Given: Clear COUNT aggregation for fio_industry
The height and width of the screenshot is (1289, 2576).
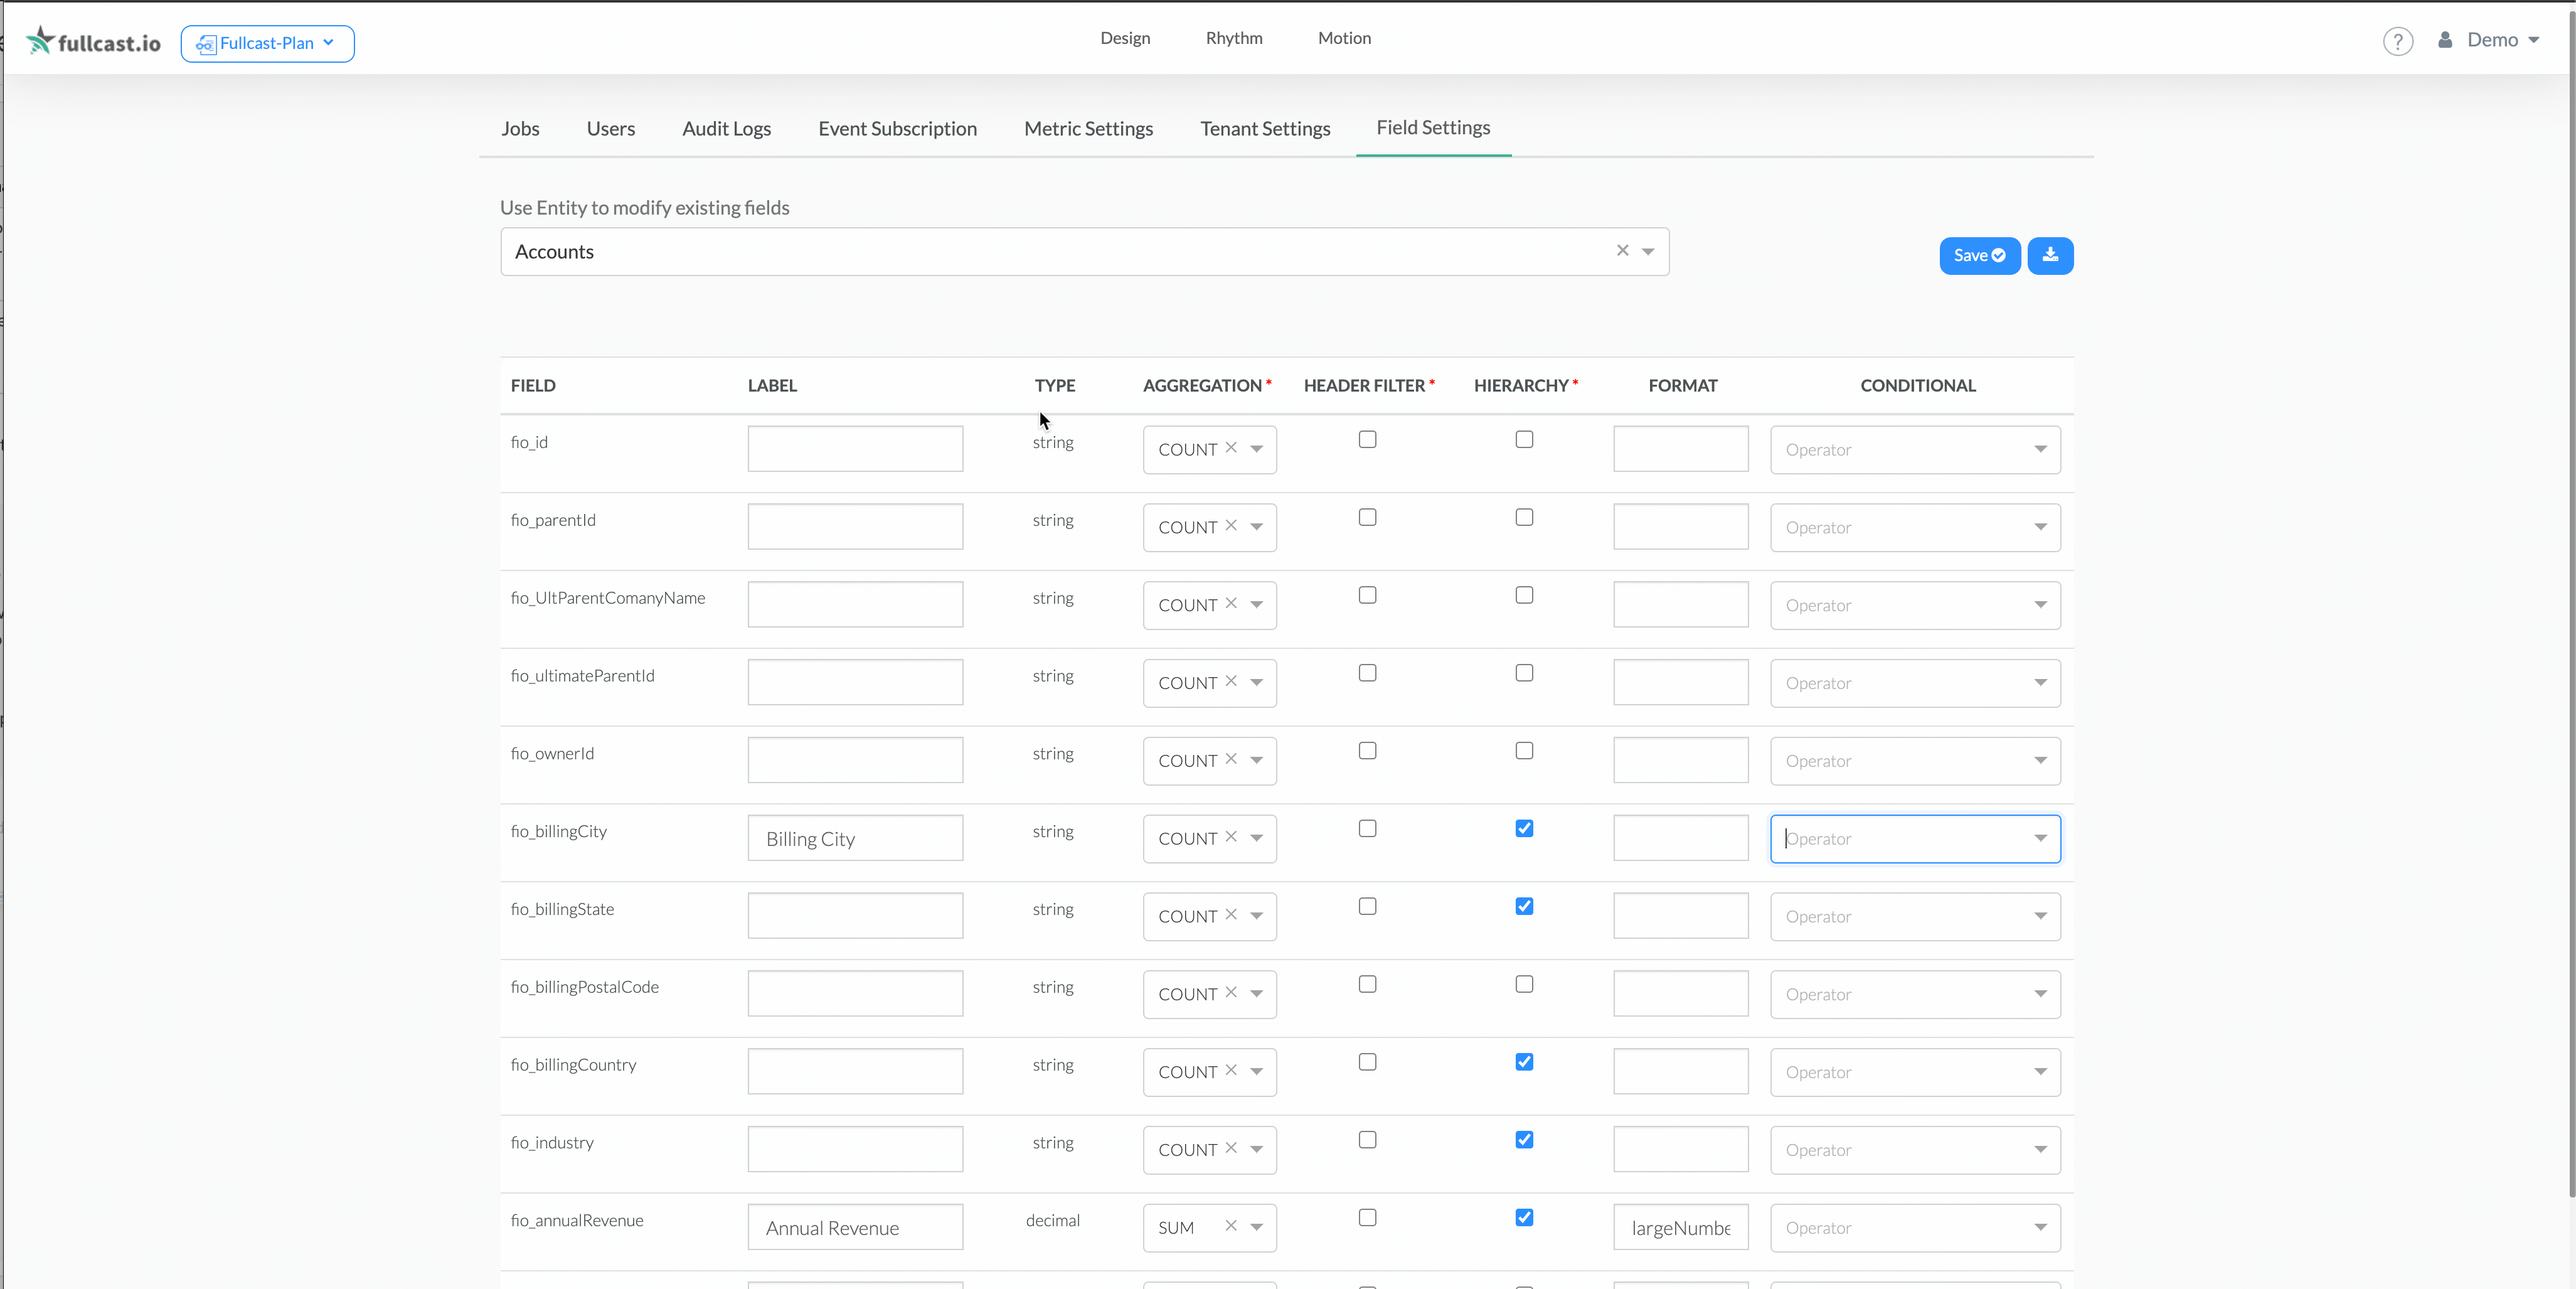Looking at the screenshot, I should [1231, 1149].
